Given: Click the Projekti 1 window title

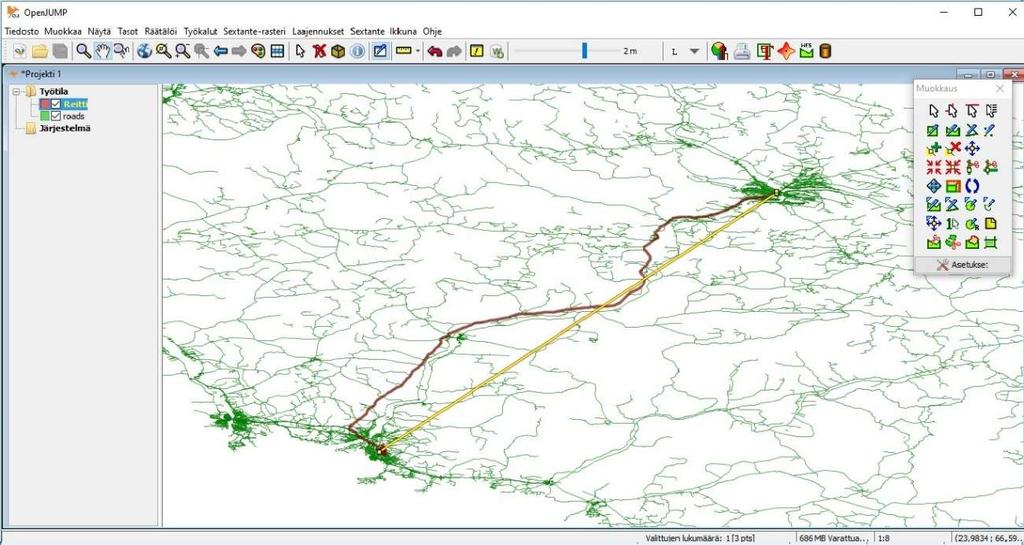Looking at the screenshot, I should click(40, 74).
